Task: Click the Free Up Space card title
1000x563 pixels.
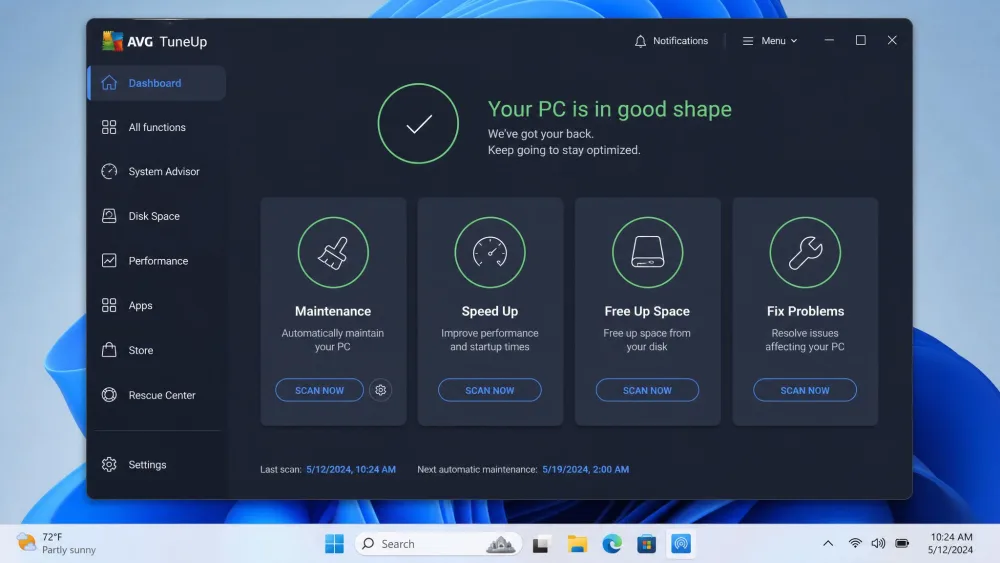Action: point(647,311)
